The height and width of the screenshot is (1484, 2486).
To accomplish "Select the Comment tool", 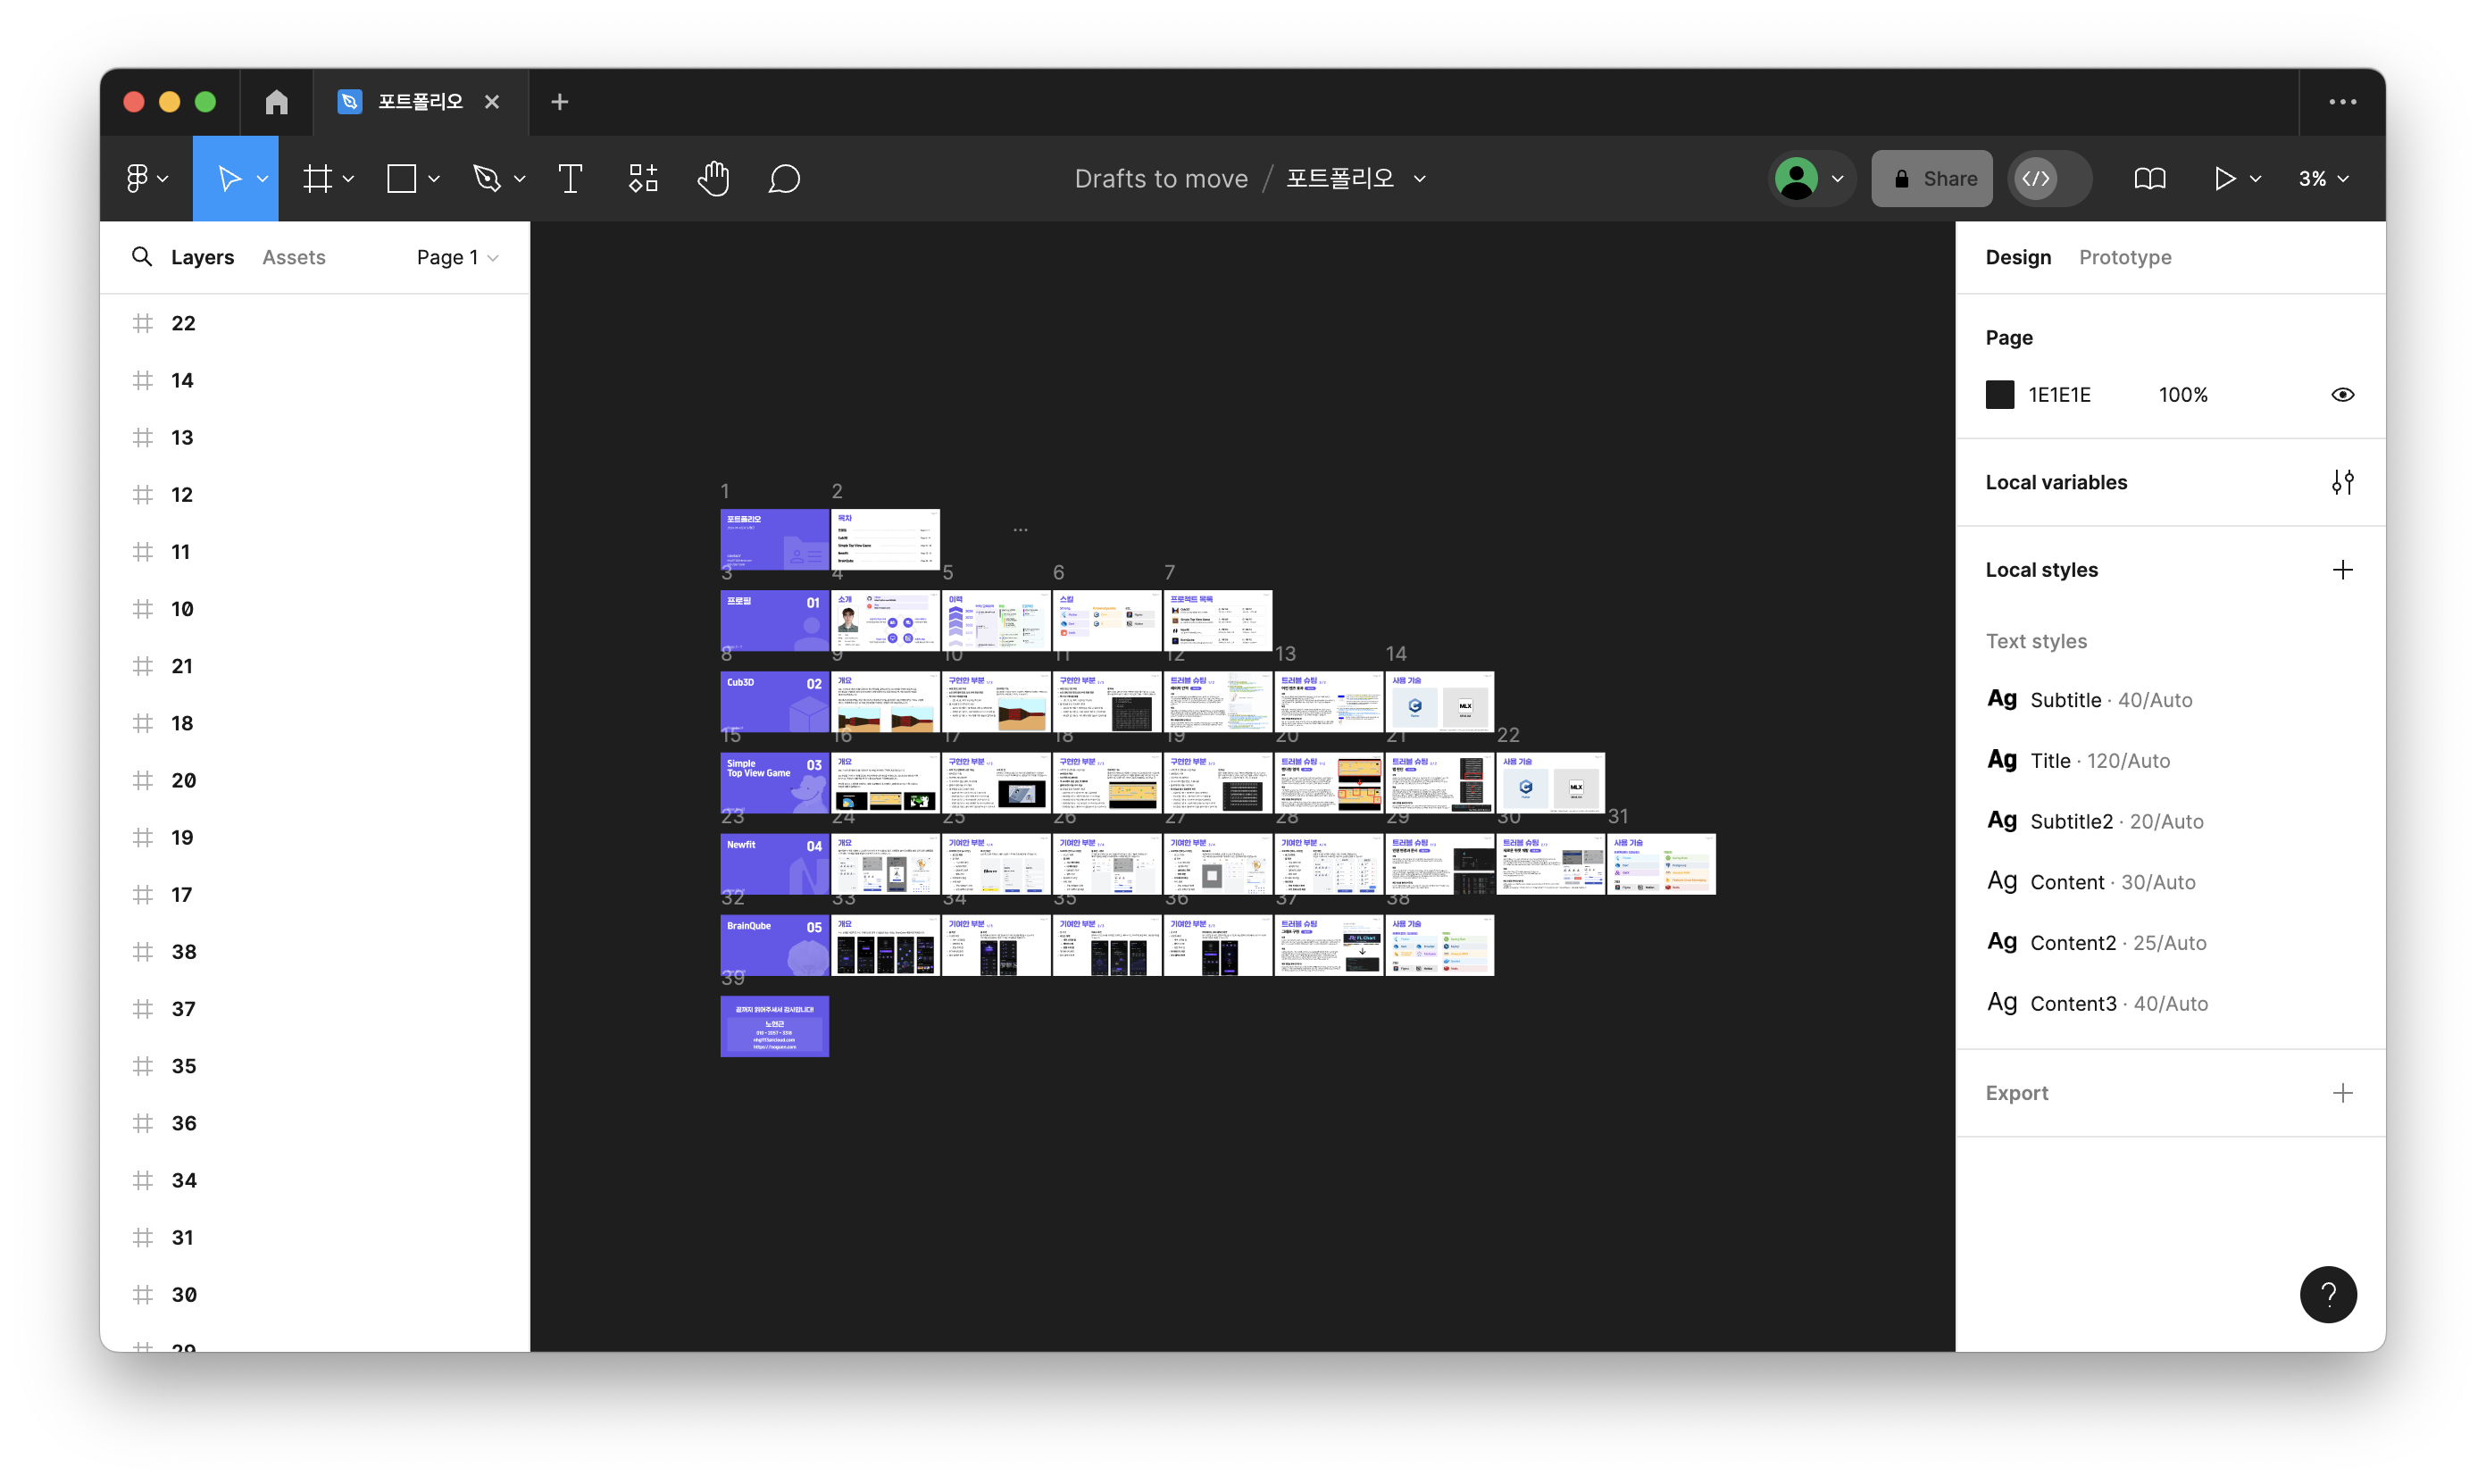I will [784, 179].
